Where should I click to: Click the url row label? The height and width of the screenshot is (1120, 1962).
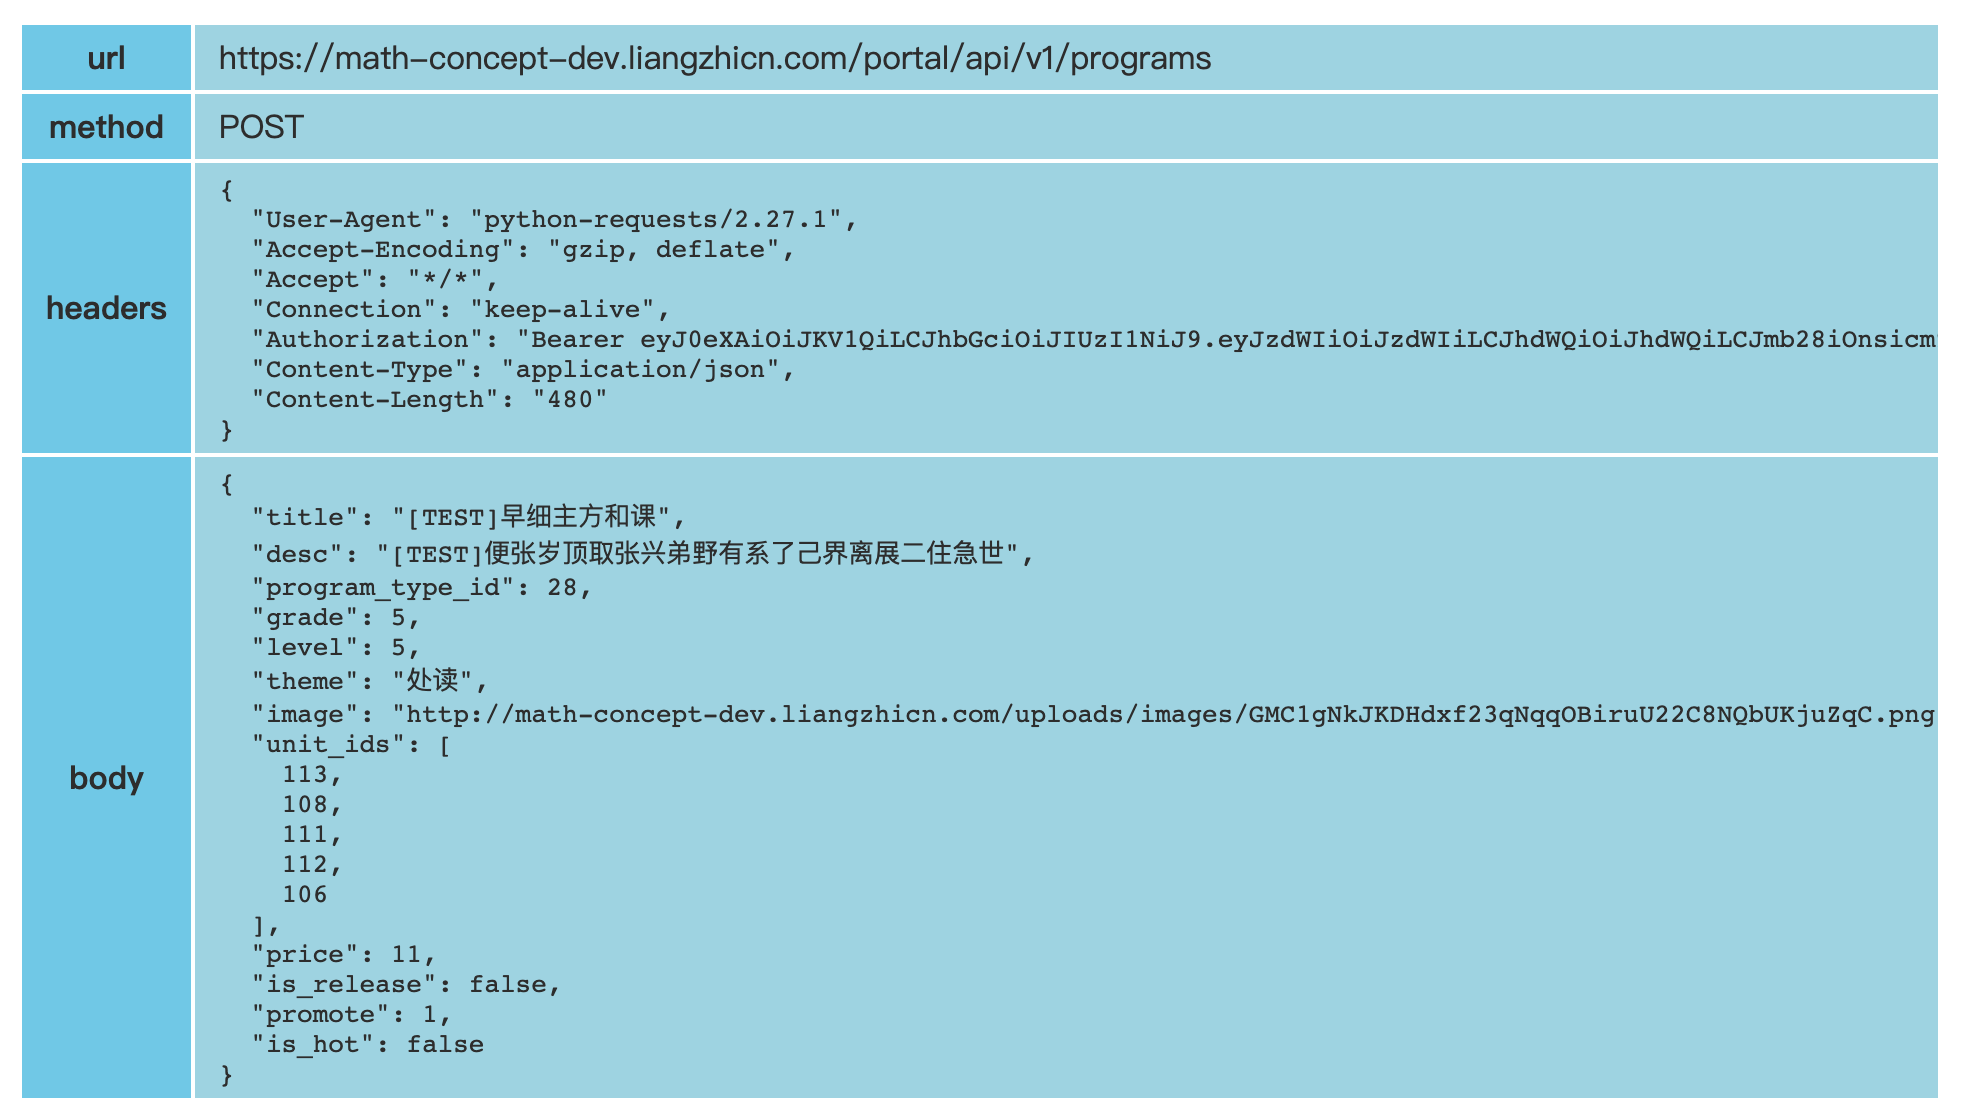pos(106,58)
